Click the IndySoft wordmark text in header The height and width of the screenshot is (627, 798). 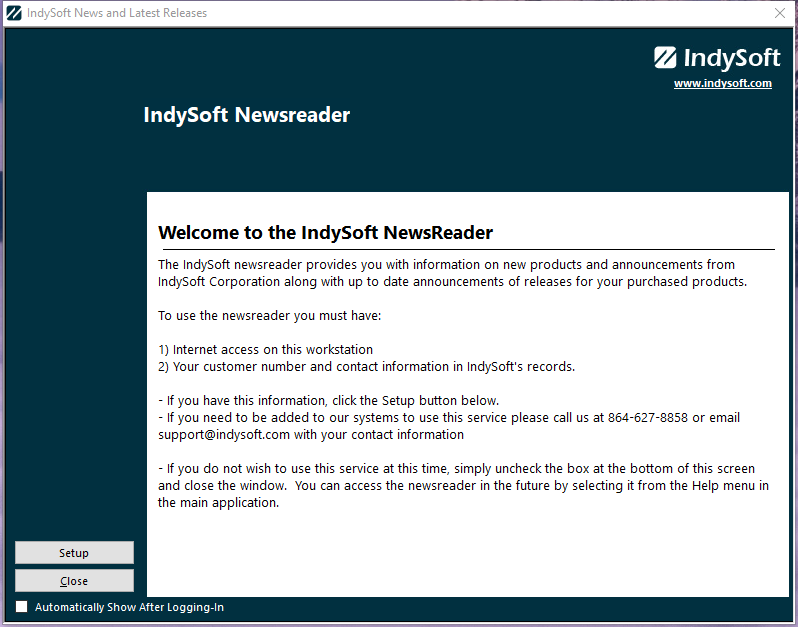[732, 57]
